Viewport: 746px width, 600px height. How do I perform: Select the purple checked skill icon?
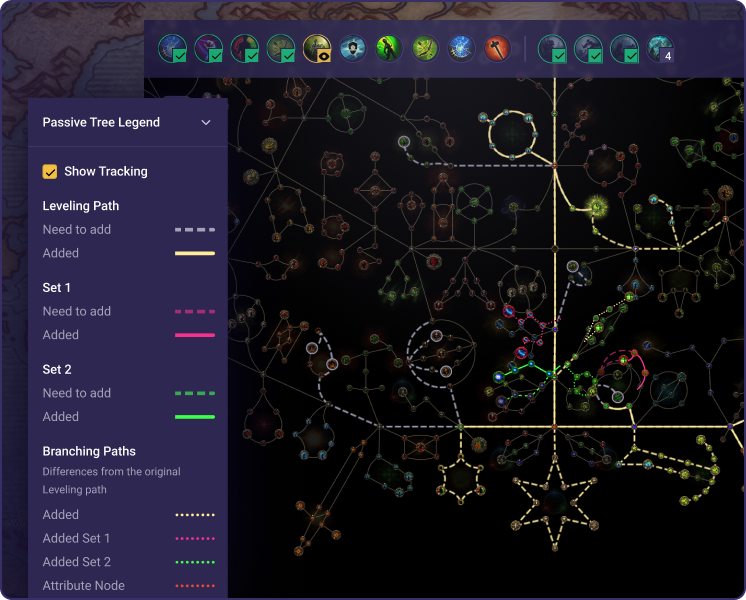tap(209, 48)
